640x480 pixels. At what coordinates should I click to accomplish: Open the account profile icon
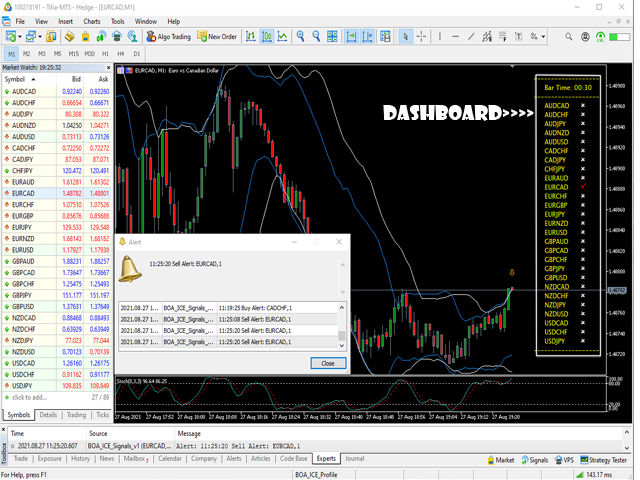585,37
